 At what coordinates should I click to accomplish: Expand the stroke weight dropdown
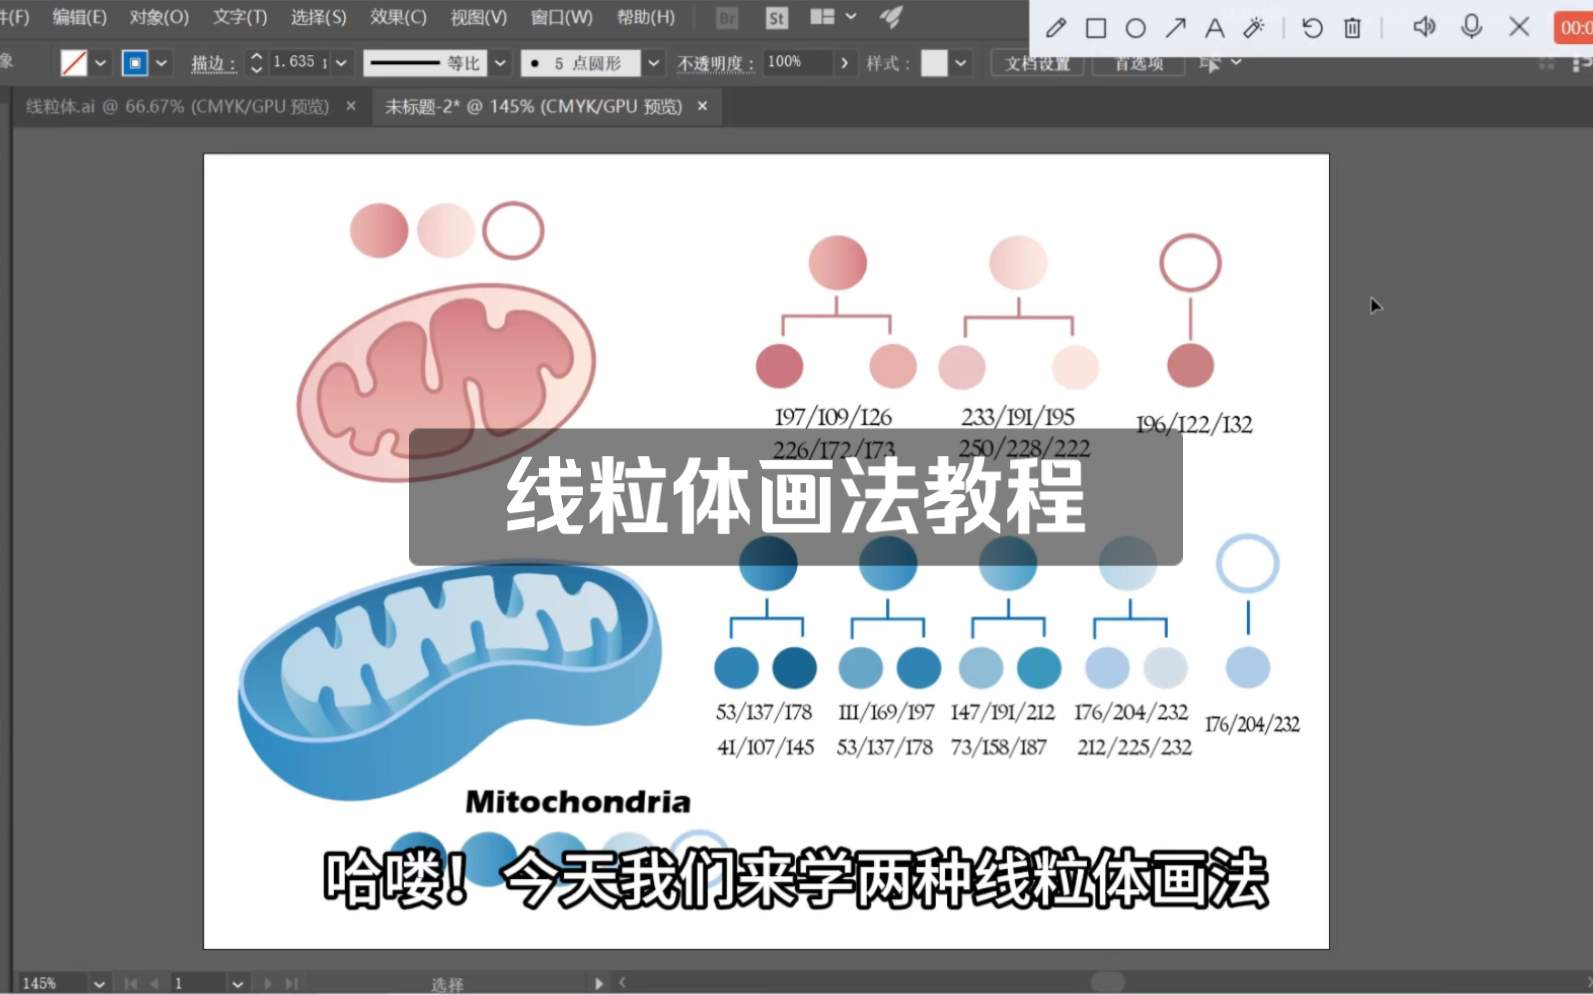click(341, 63)
